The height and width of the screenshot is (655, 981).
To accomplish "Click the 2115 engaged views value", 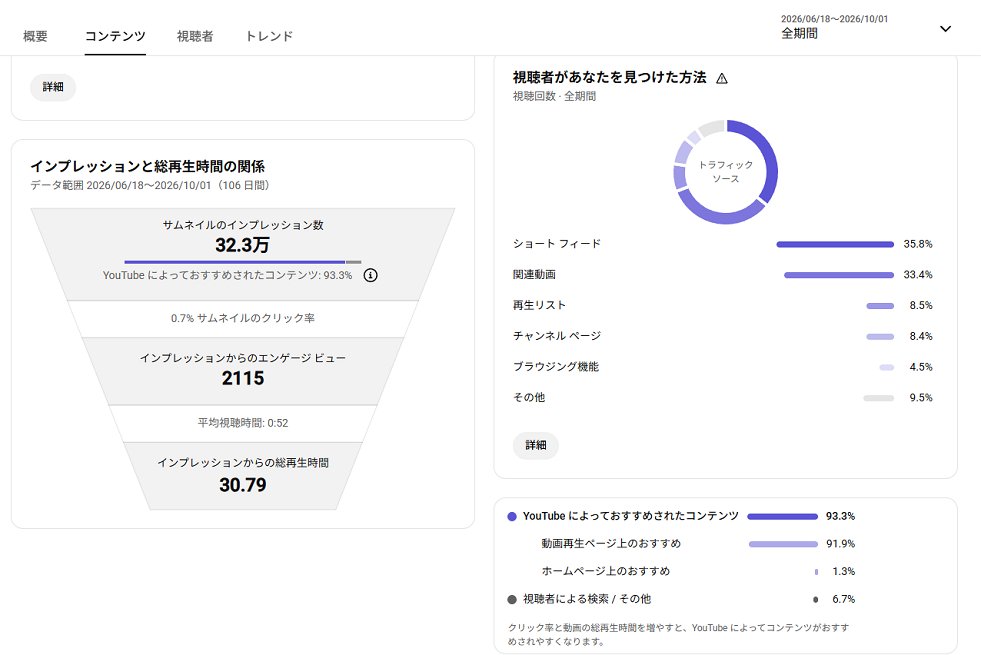I will [x=243, y=378].
